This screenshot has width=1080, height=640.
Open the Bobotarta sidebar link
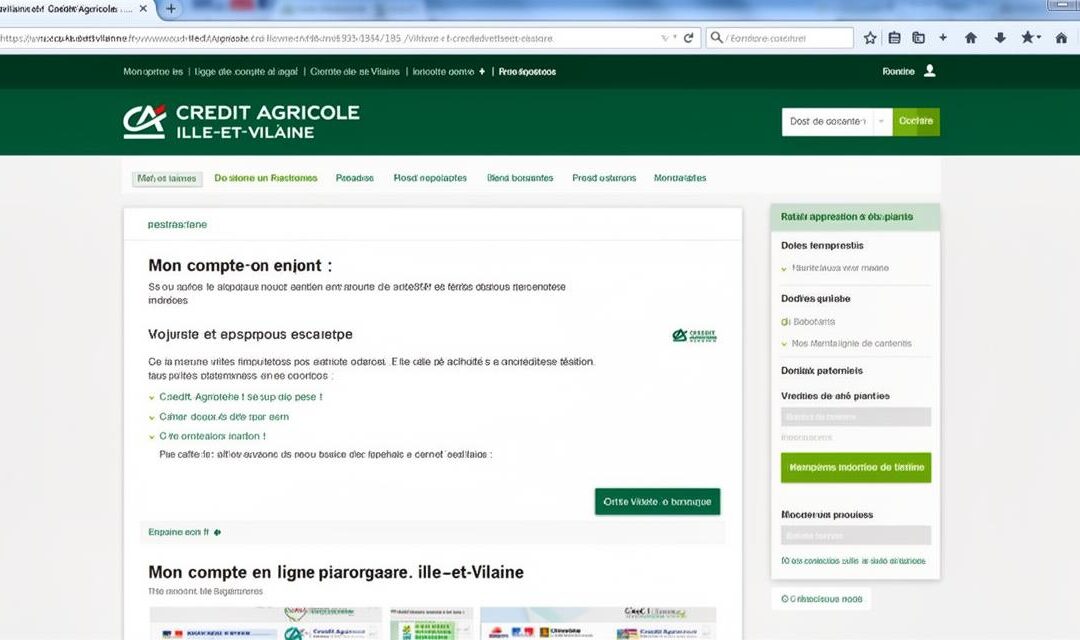[808, 322]
